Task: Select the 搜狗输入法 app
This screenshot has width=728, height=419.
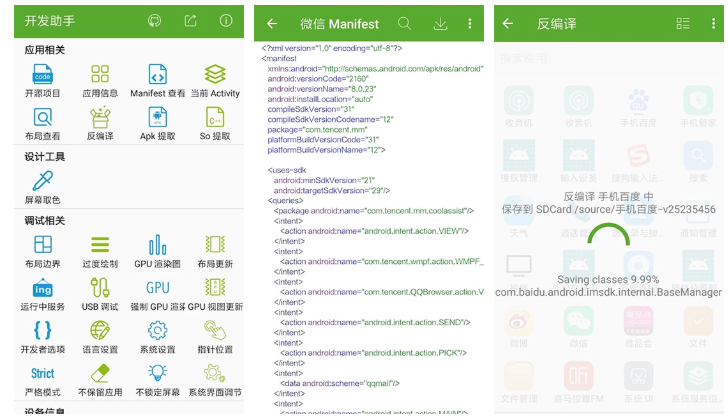Action: (638, 162)
